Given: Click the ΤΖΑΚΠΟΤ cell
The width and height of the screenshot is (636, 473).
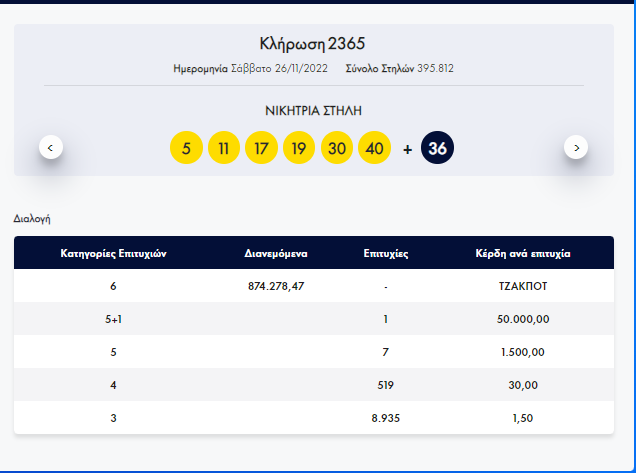Looking at the screenshot, I should click(523, 286).
